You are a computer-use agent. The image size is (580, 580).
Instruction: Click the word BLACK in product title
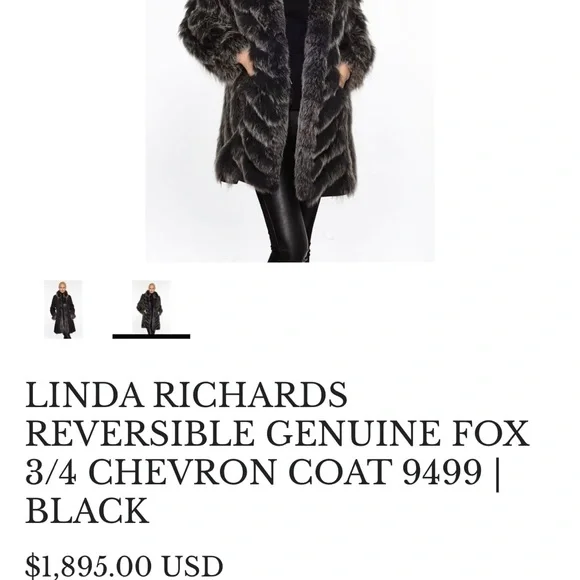pos(87,510)
